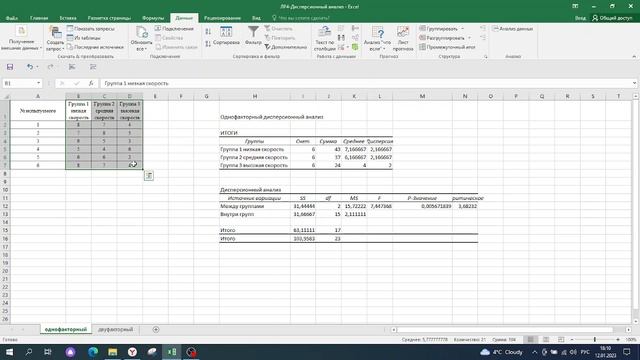This screenshot has width=640, height=360.
Task: Click Лист прогноза icon
Action: (403, 31)
